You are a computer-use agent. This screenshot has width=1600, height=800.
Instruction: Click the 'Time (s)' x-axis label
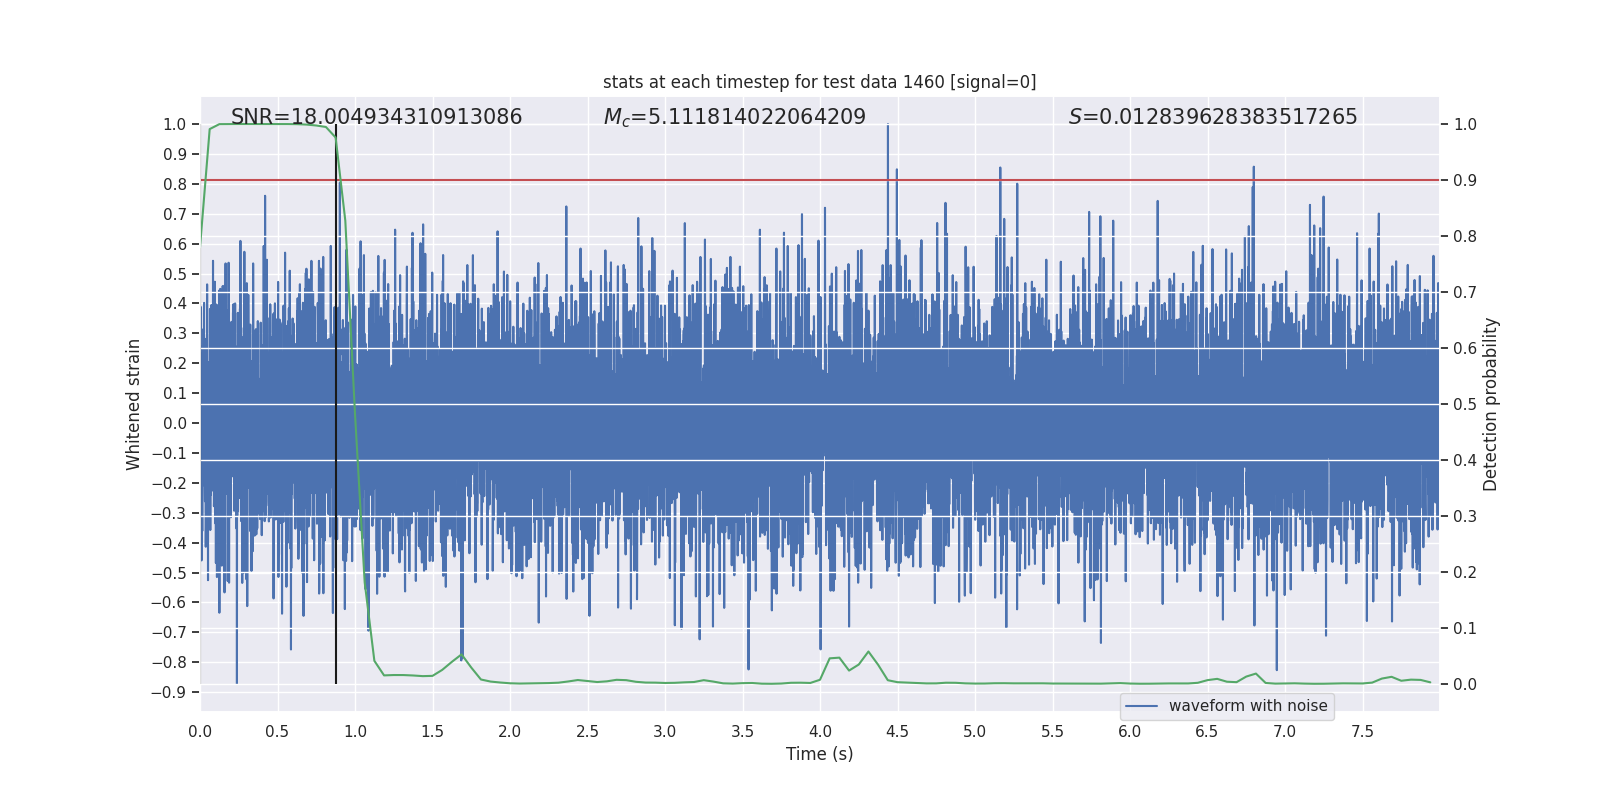coord(819,754)
